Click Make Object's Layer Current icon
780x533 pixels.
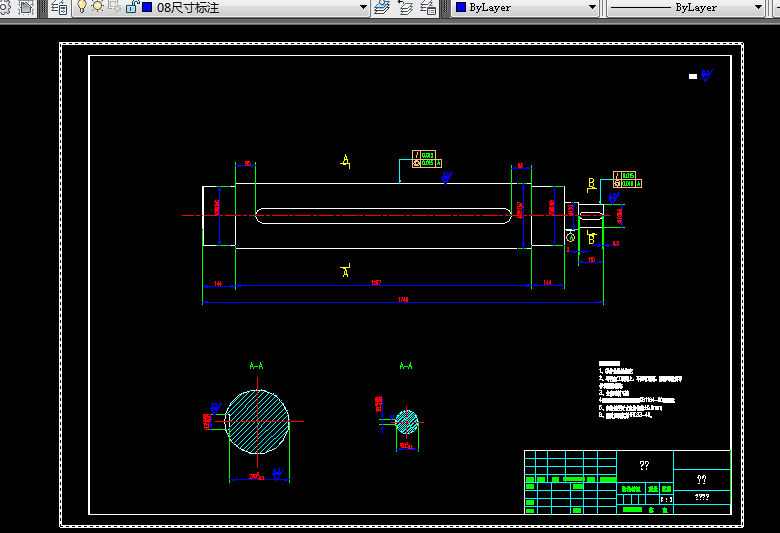coord(382,7)
